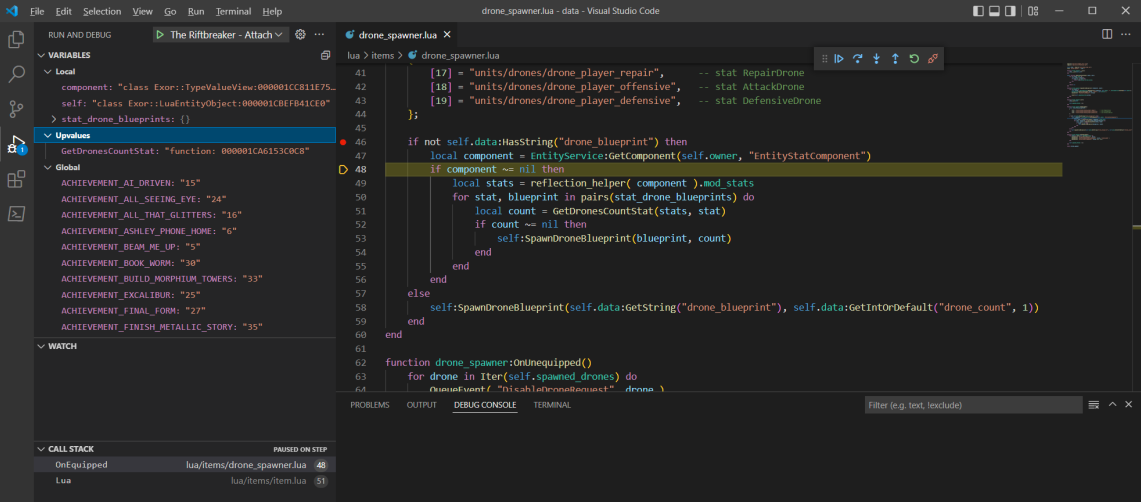Click the Step Out arrow icon

point(895,59)
